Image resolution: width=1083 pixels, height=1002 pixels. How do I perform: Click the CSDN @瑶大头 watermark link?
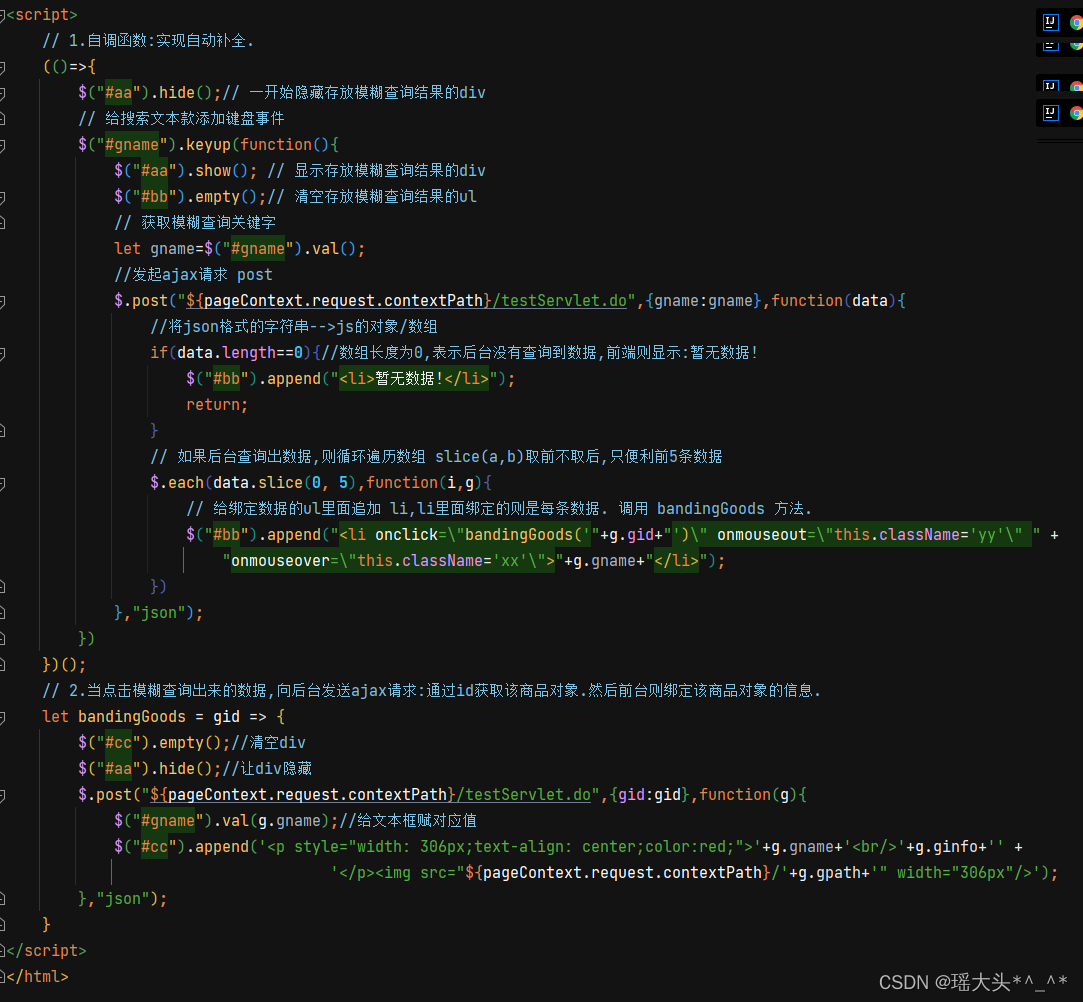(x=975, y=983)
